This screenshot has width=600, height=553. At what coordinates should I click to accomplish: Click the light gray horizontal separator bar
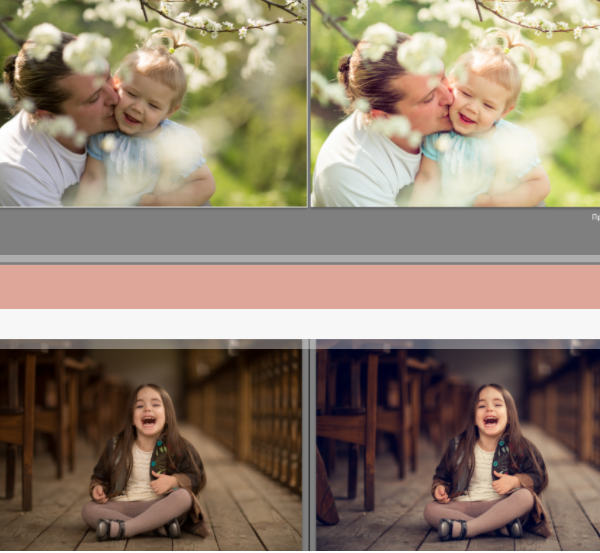(300, 259)
